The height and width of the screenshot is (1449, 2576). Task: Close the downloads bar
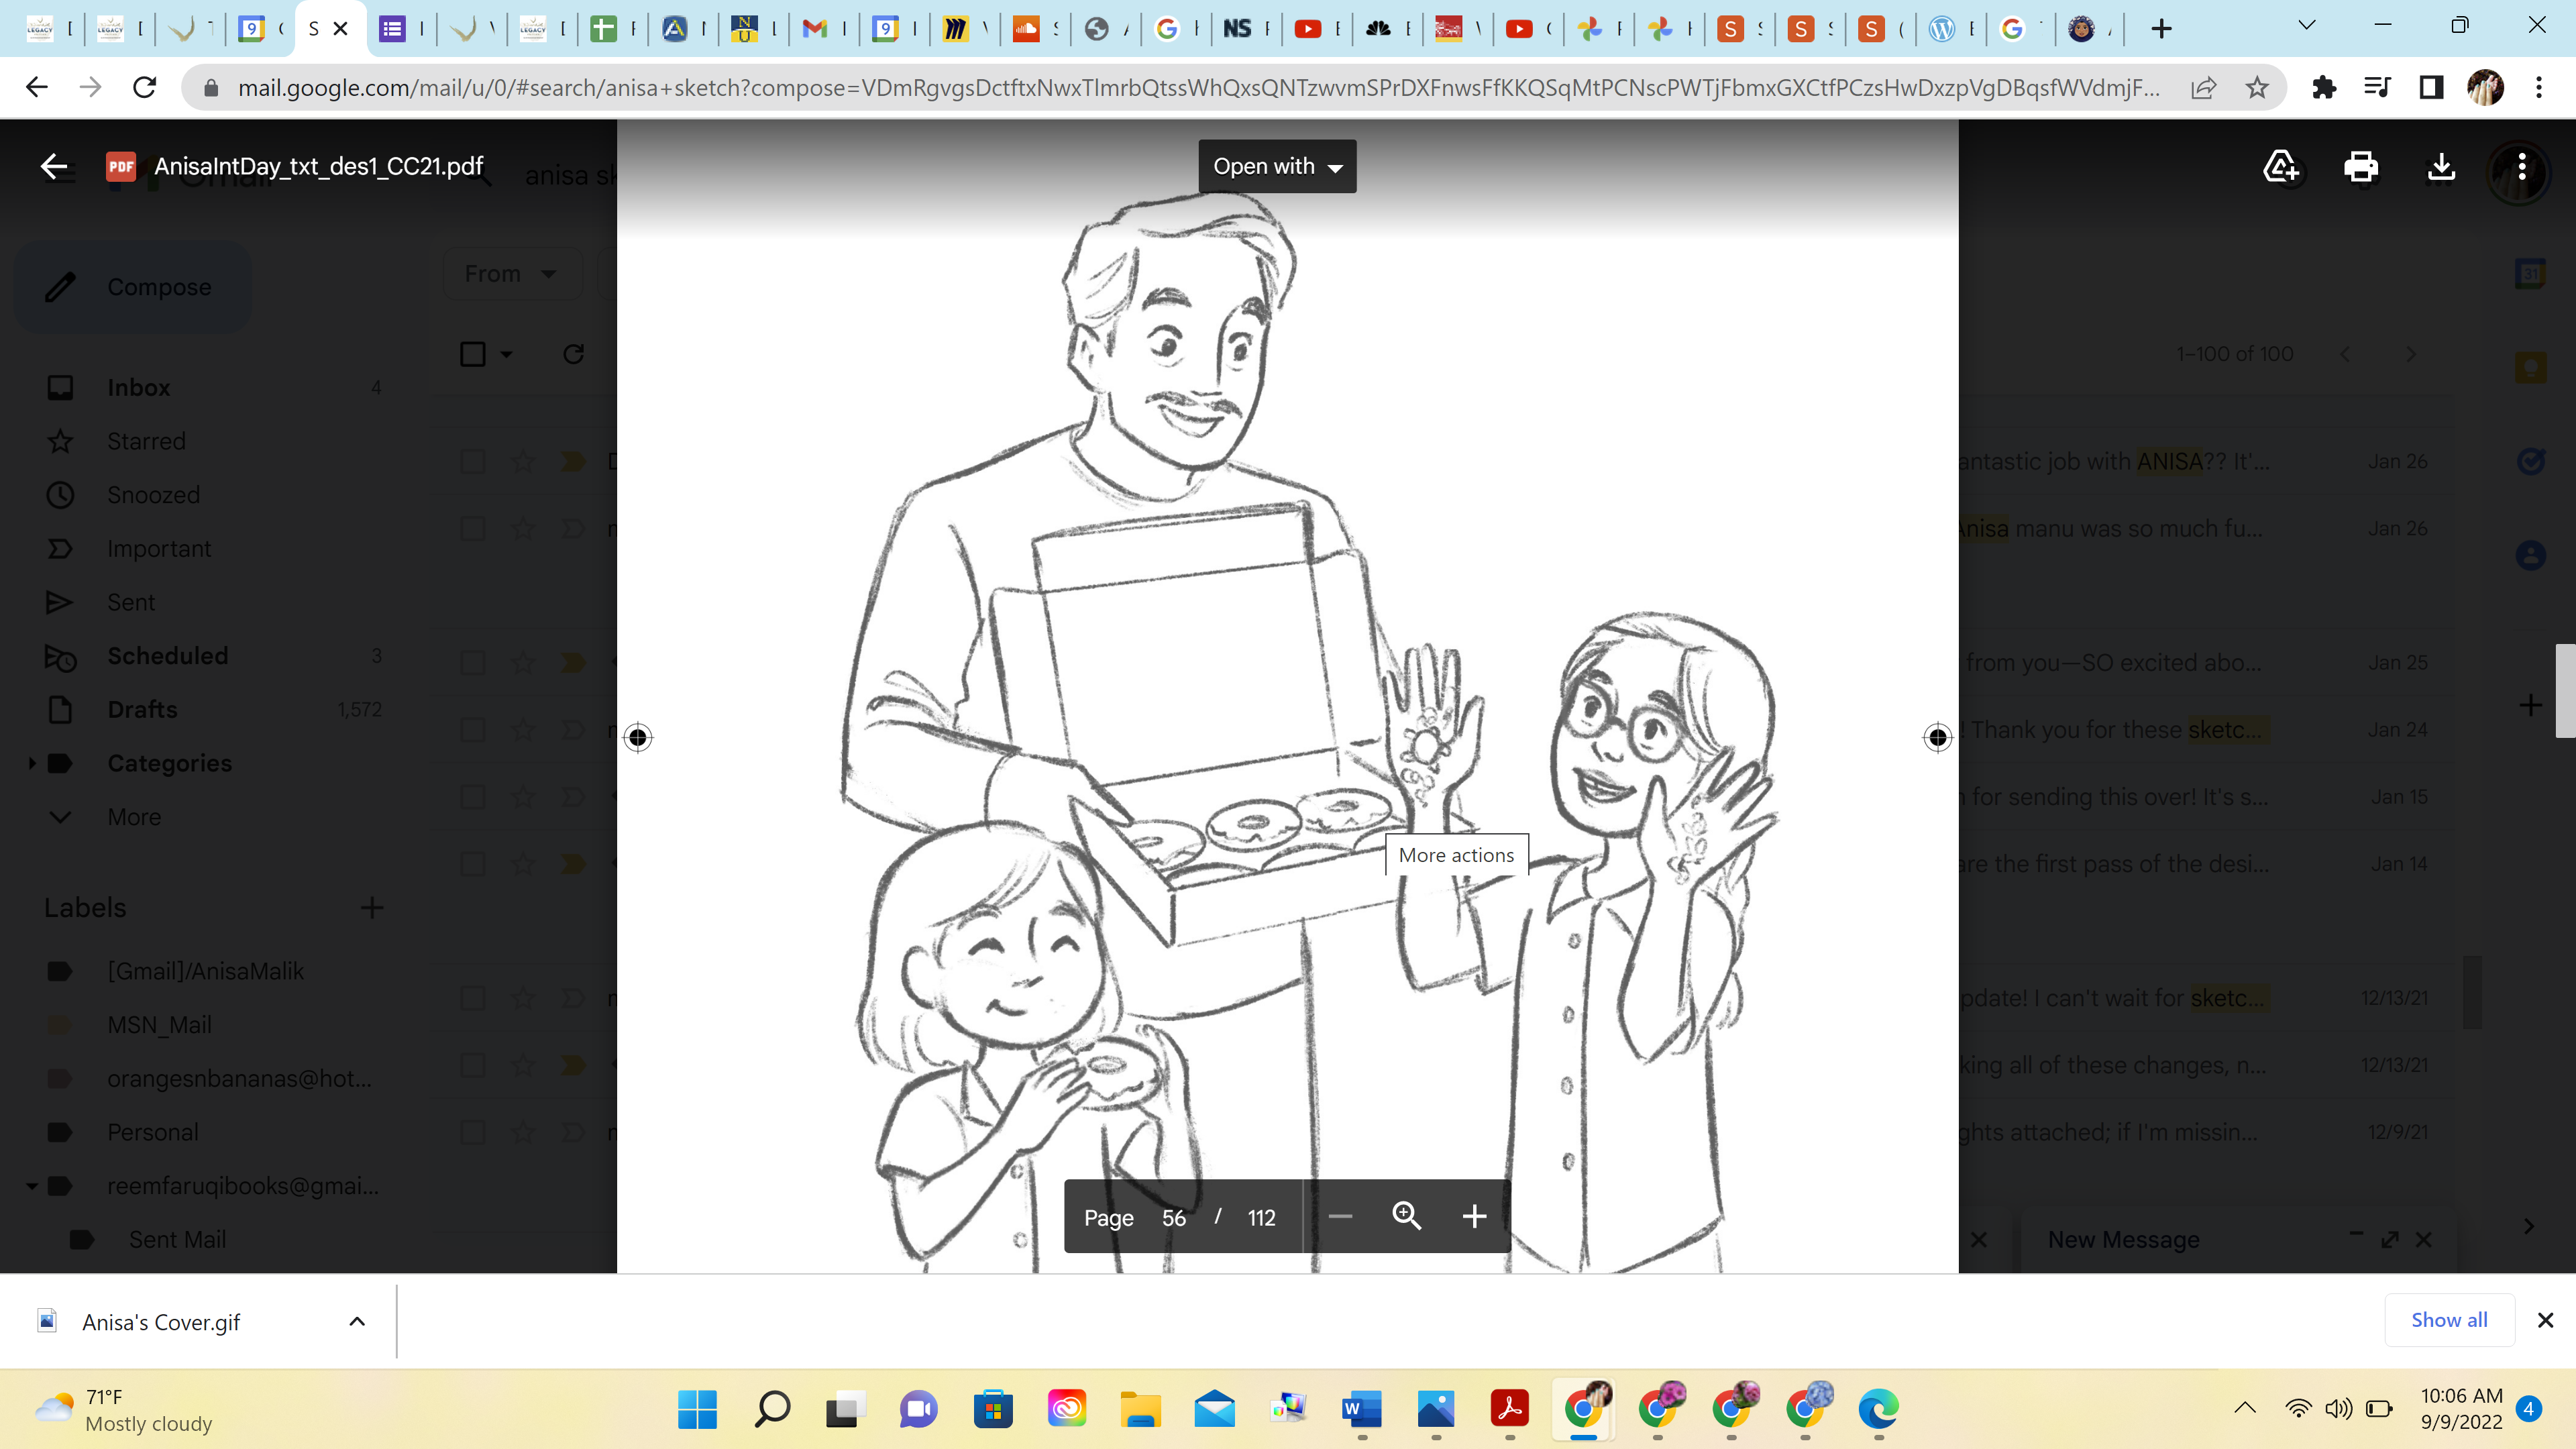2545,1320
